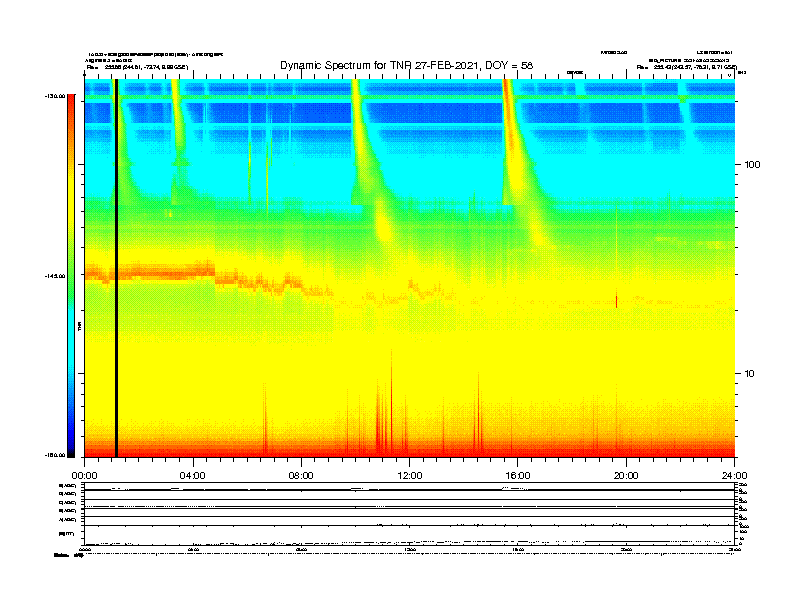The image size is (792, 612).
Task: Click the 16:00 time axis label
Action: click(518, 476)
